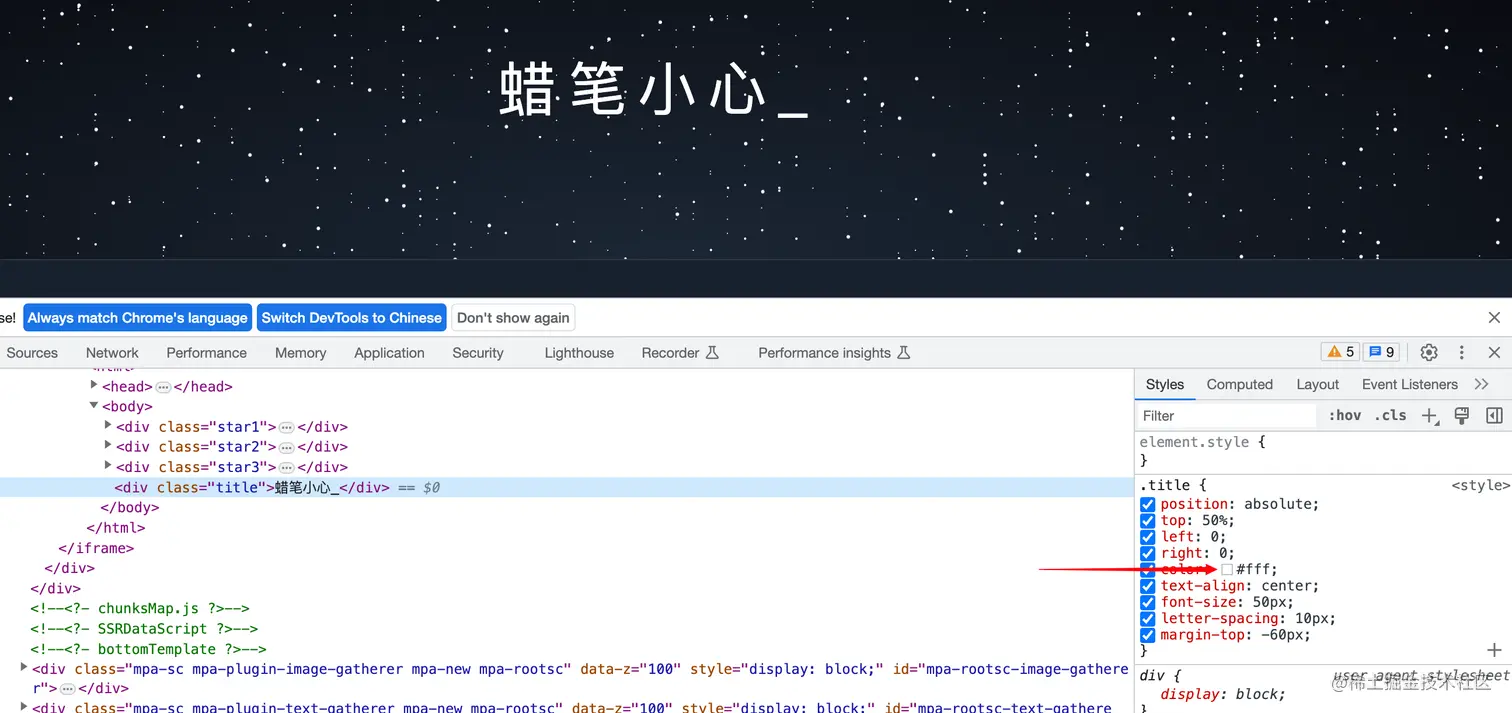Screen dimensions: 1512x713
Task: Expand the mpa-plugin-text-gatherer div node
Action: coord(24,707)
